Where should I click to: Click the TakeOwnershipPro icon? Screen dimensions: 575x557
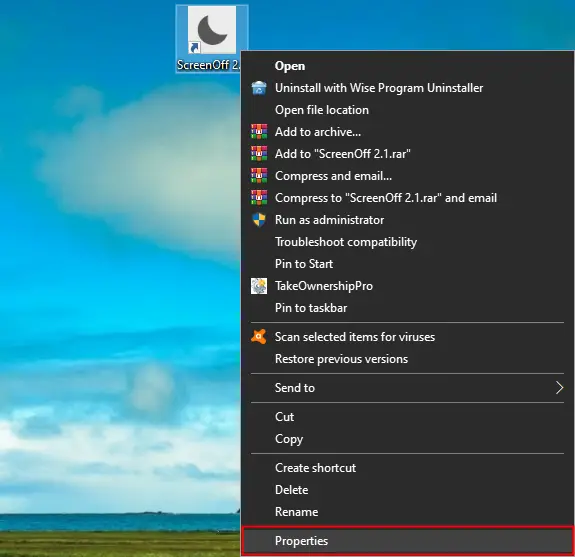(x=259, y=286)
